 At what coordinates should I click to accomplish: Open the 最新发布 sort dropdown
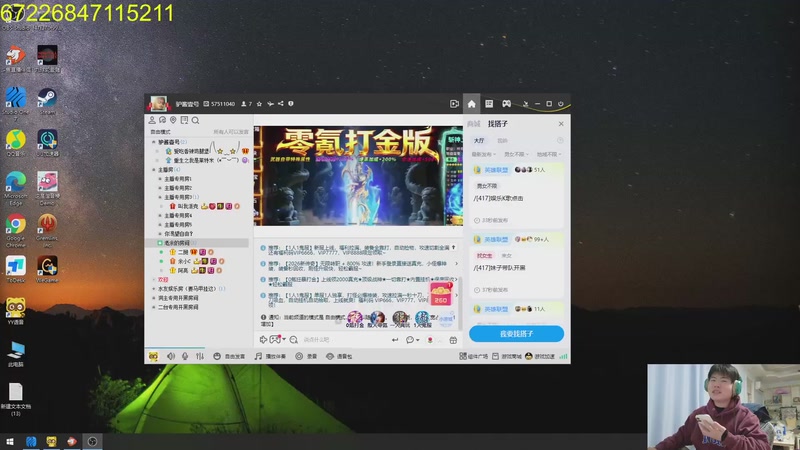(x=483, y=154)
